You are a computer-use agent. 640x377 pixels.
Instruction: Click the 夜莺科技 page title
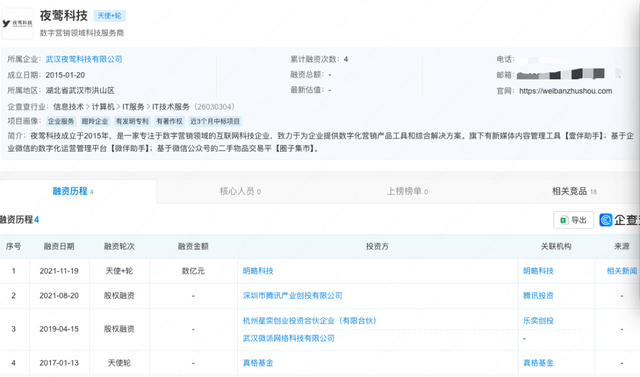click(64, 16)
